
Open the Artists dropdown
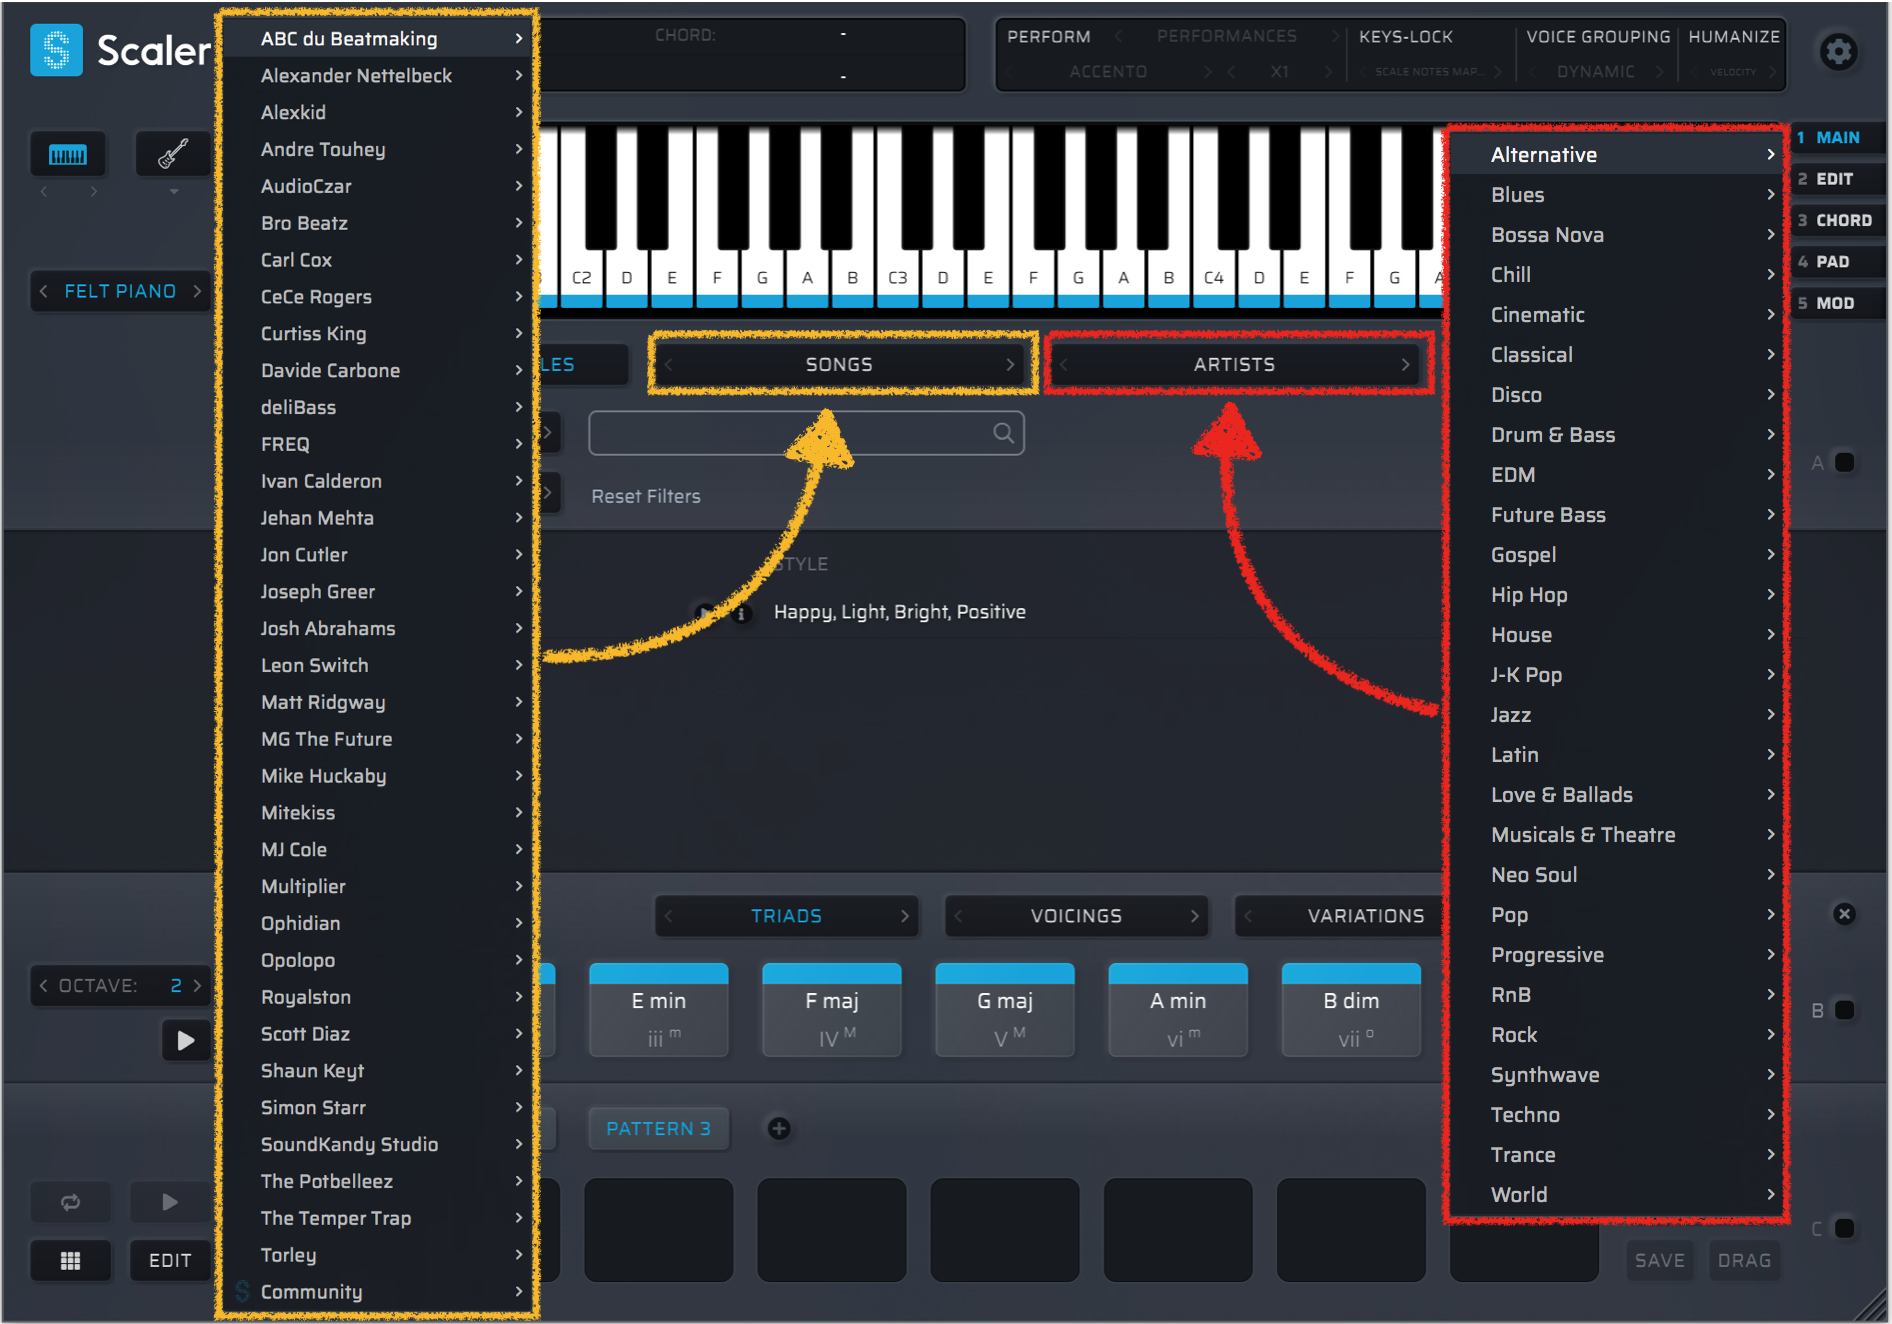pos(1234,365)
